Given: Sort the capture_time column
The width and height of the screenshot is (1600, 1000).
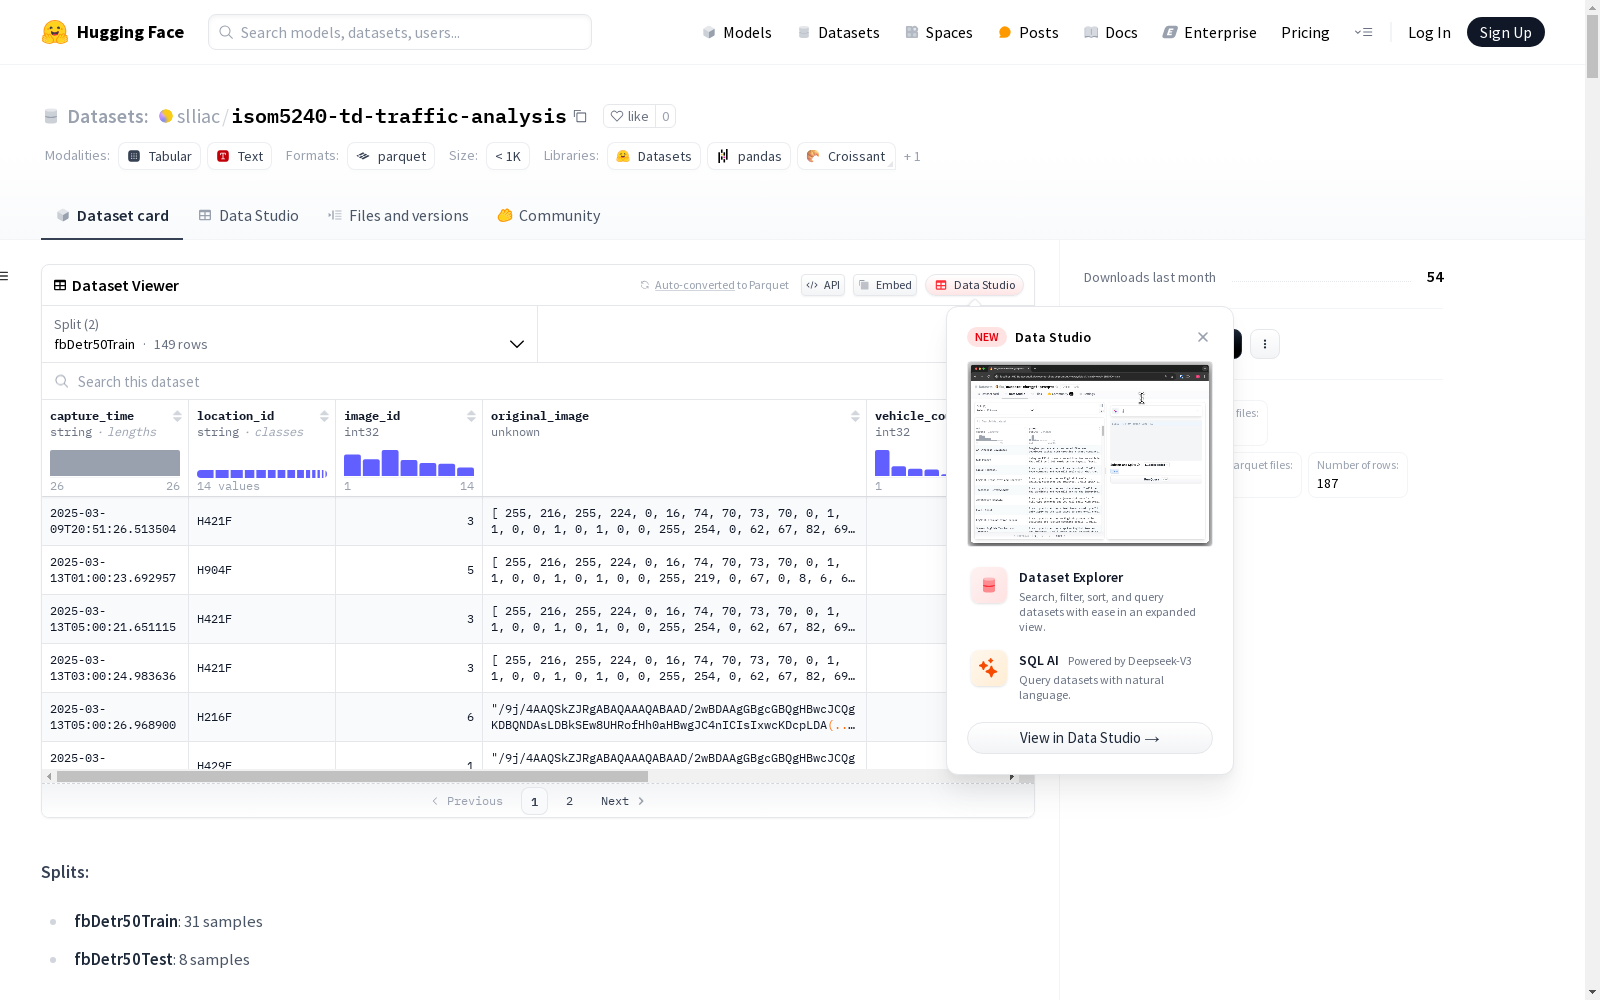Looking at the screenshot, I should 177,416.
